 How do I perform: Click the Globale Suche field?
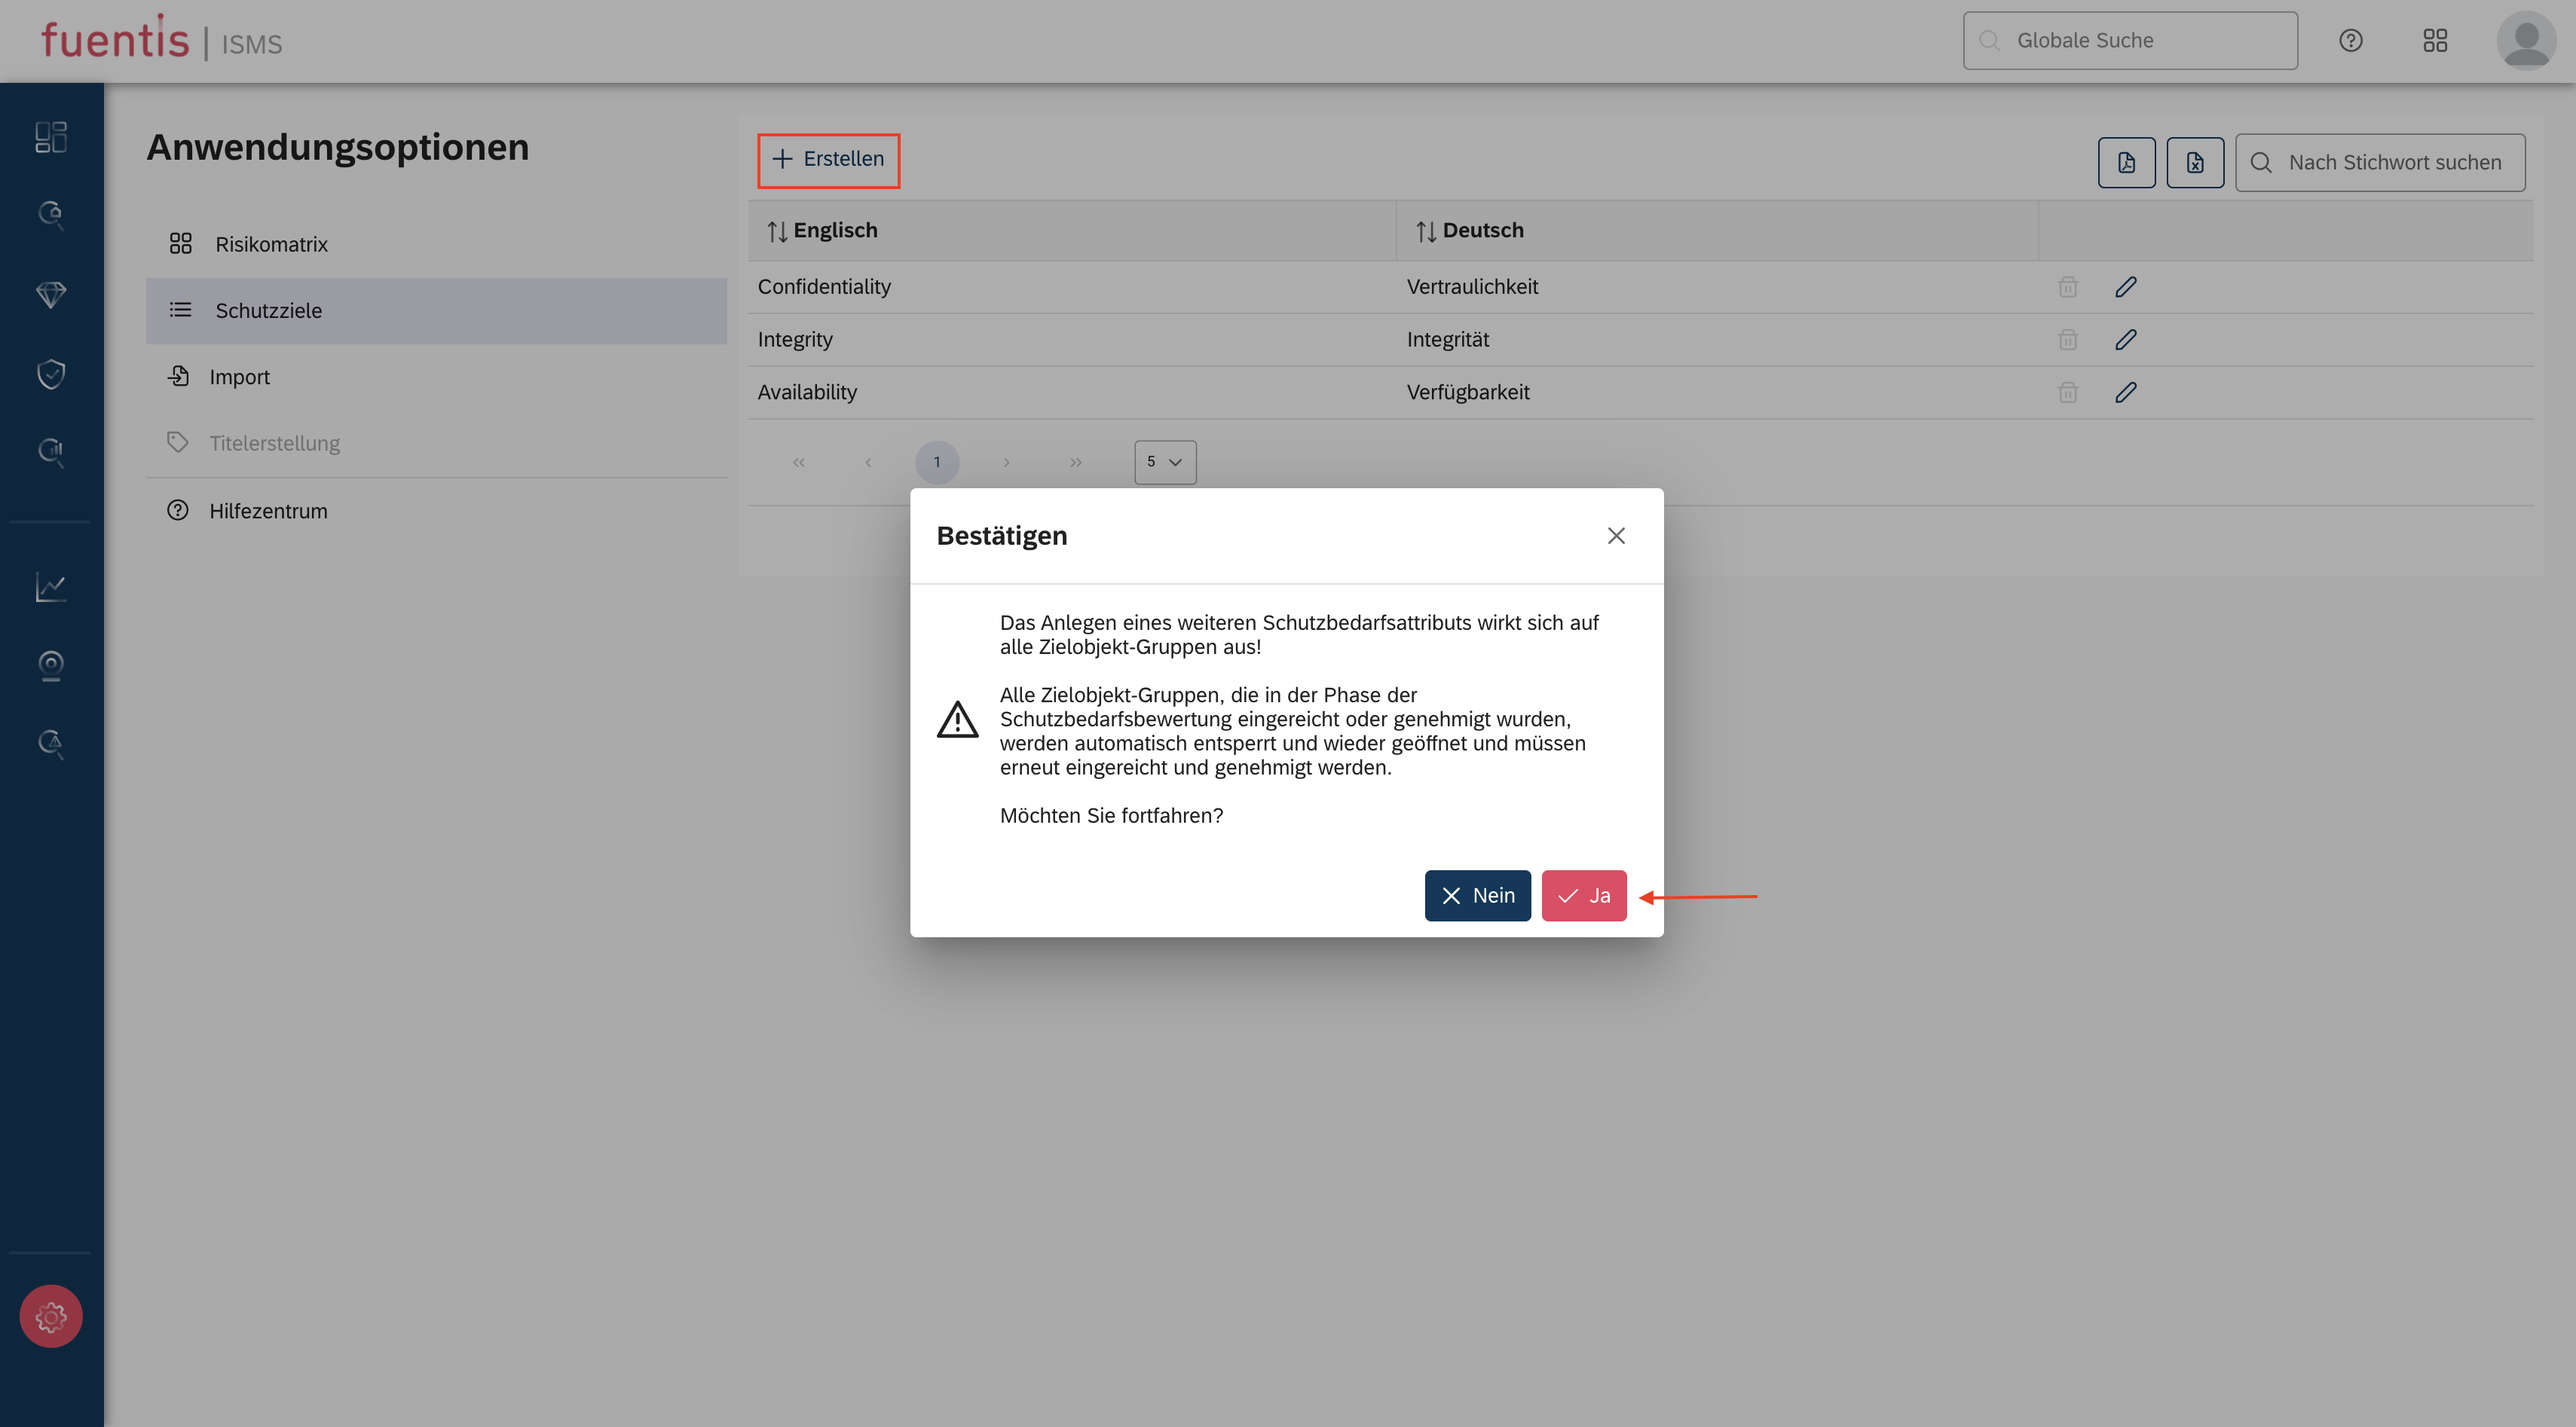tap(2130, 40)
